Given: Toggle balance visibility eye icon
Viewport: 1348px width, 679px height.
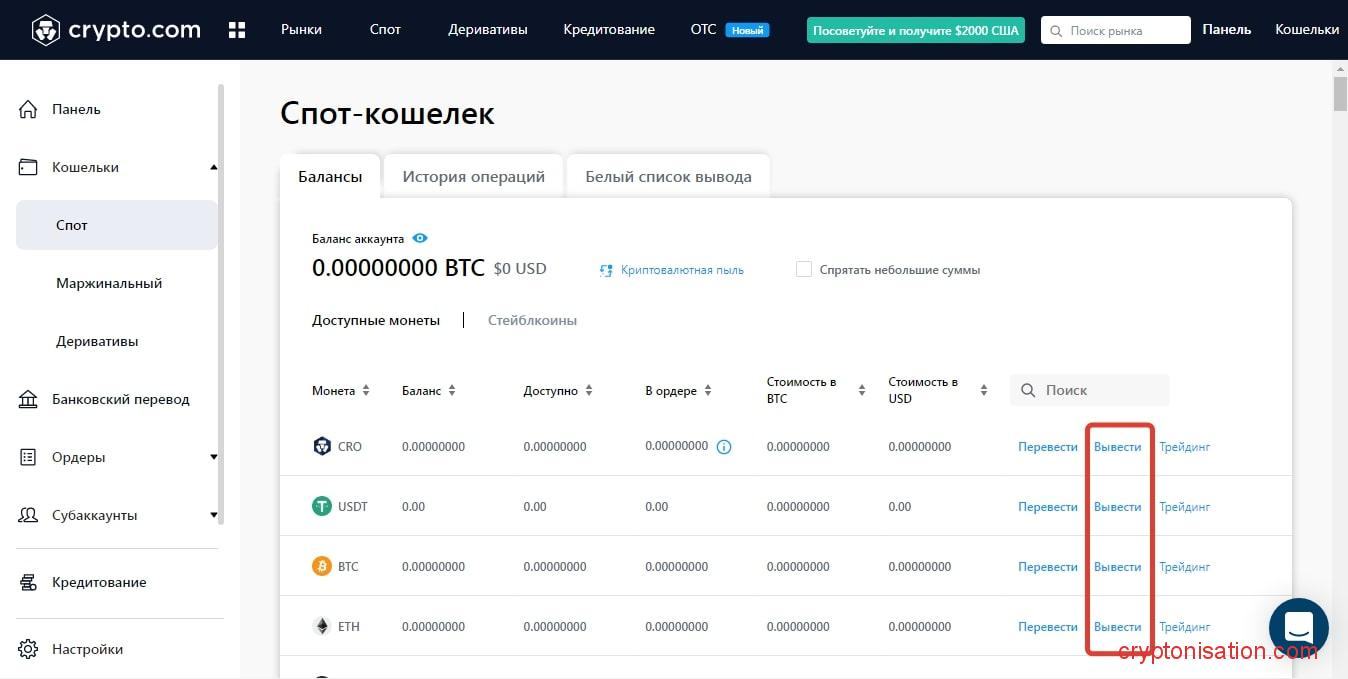Looking at the screenshot, I should point(420,238).
